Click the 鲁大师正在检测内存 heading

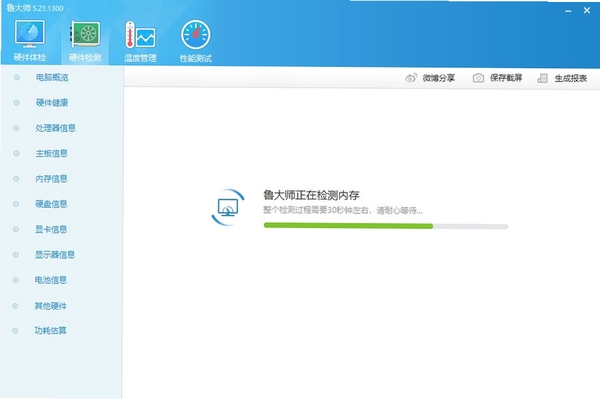click(311, 195)
